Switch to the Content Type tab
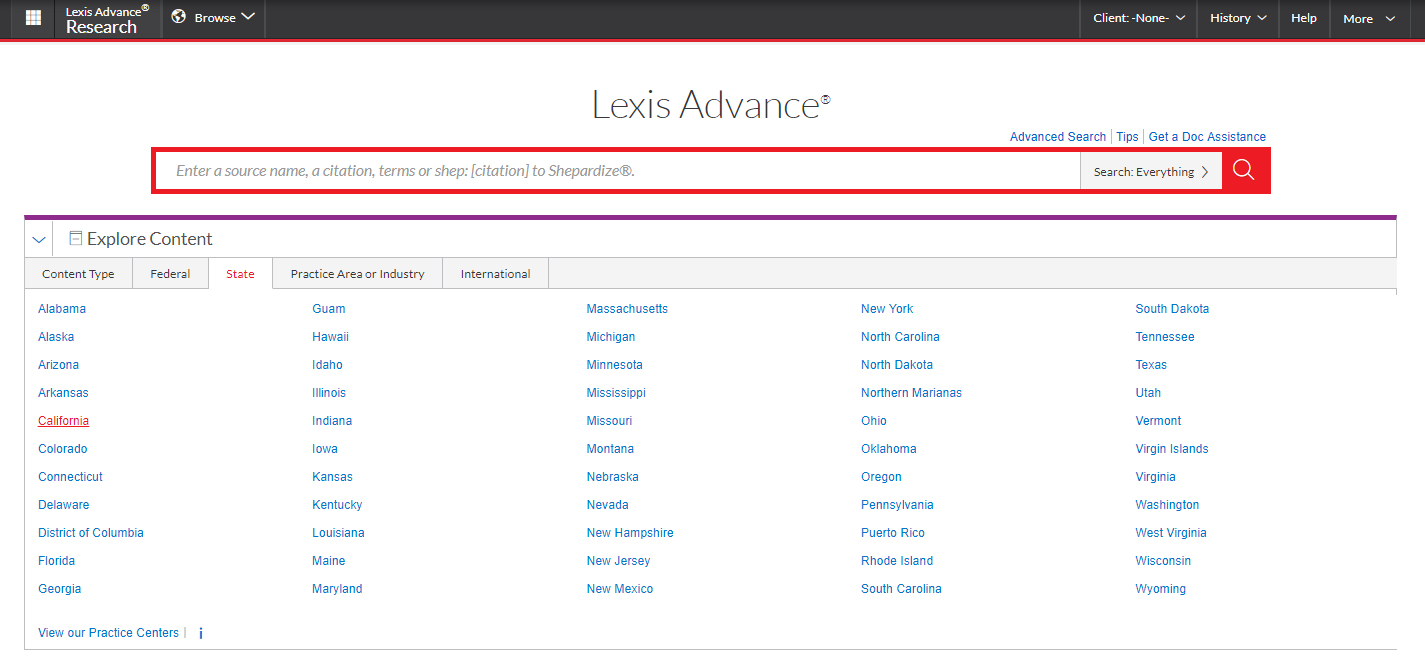Viewport: 1425px width, 660px height. coord(78,274)
